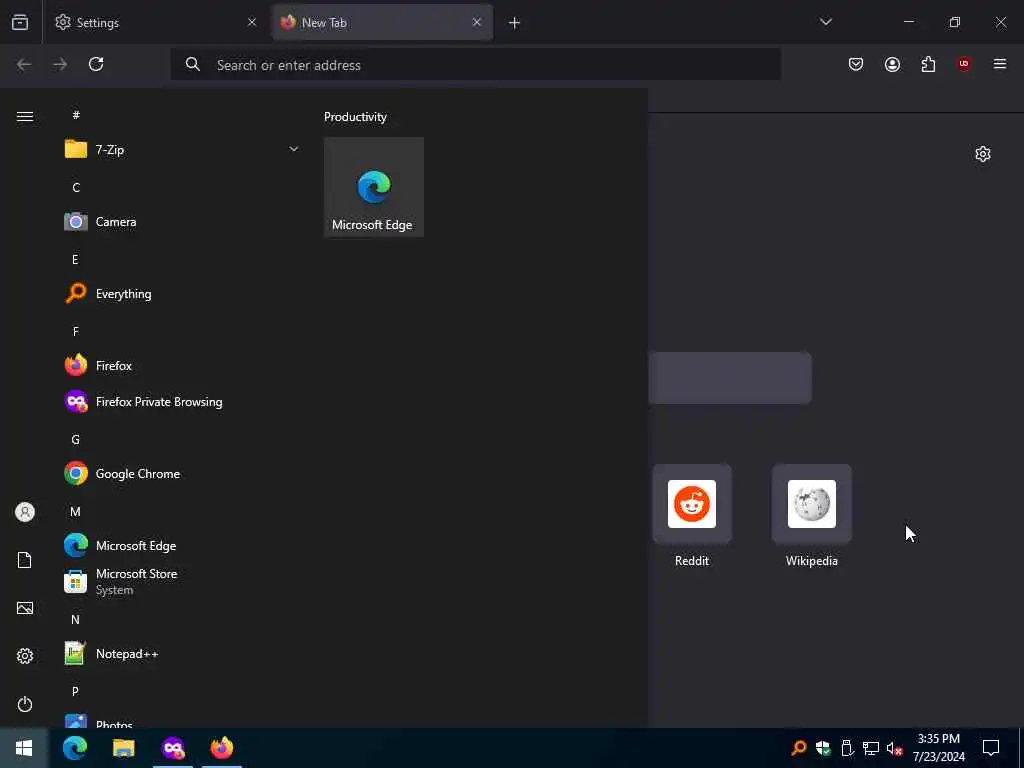Open Safely Remove Hardware tray icon
Screen dimensions: 1024x768
(x=847, y=748)
